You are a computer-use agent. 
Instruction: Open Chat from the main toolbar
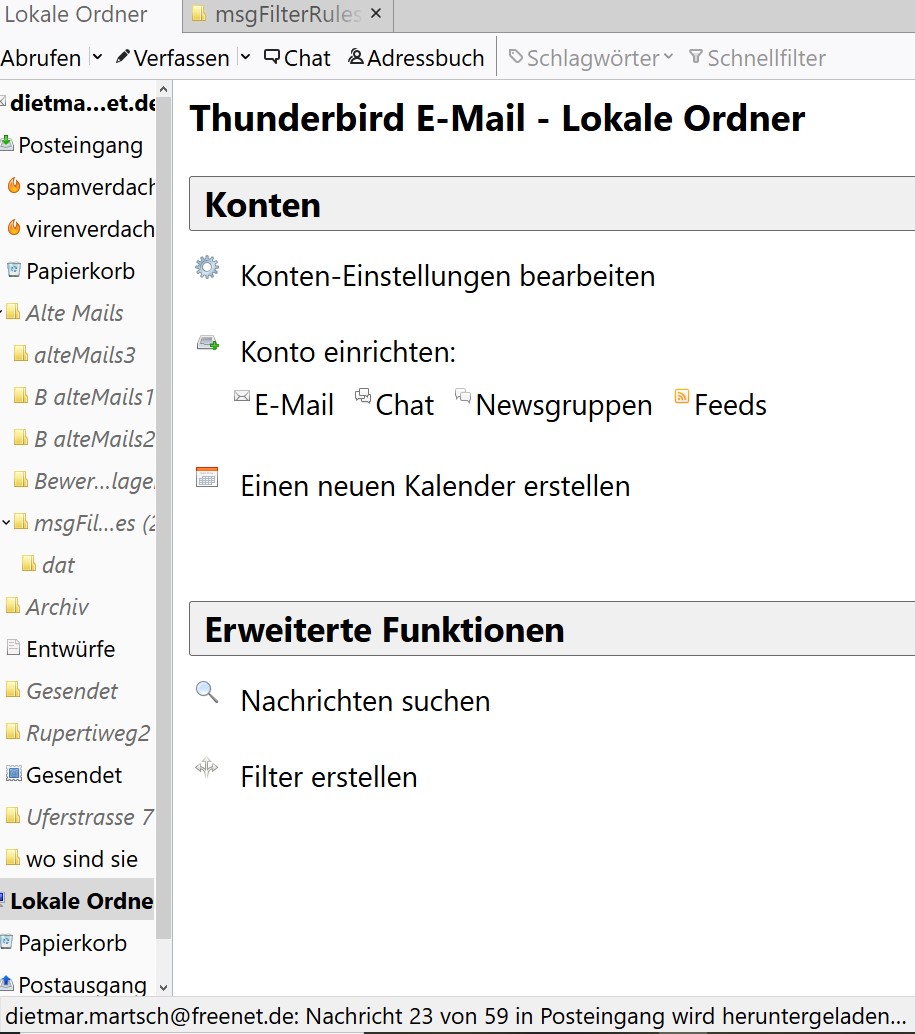coord(297,58)
